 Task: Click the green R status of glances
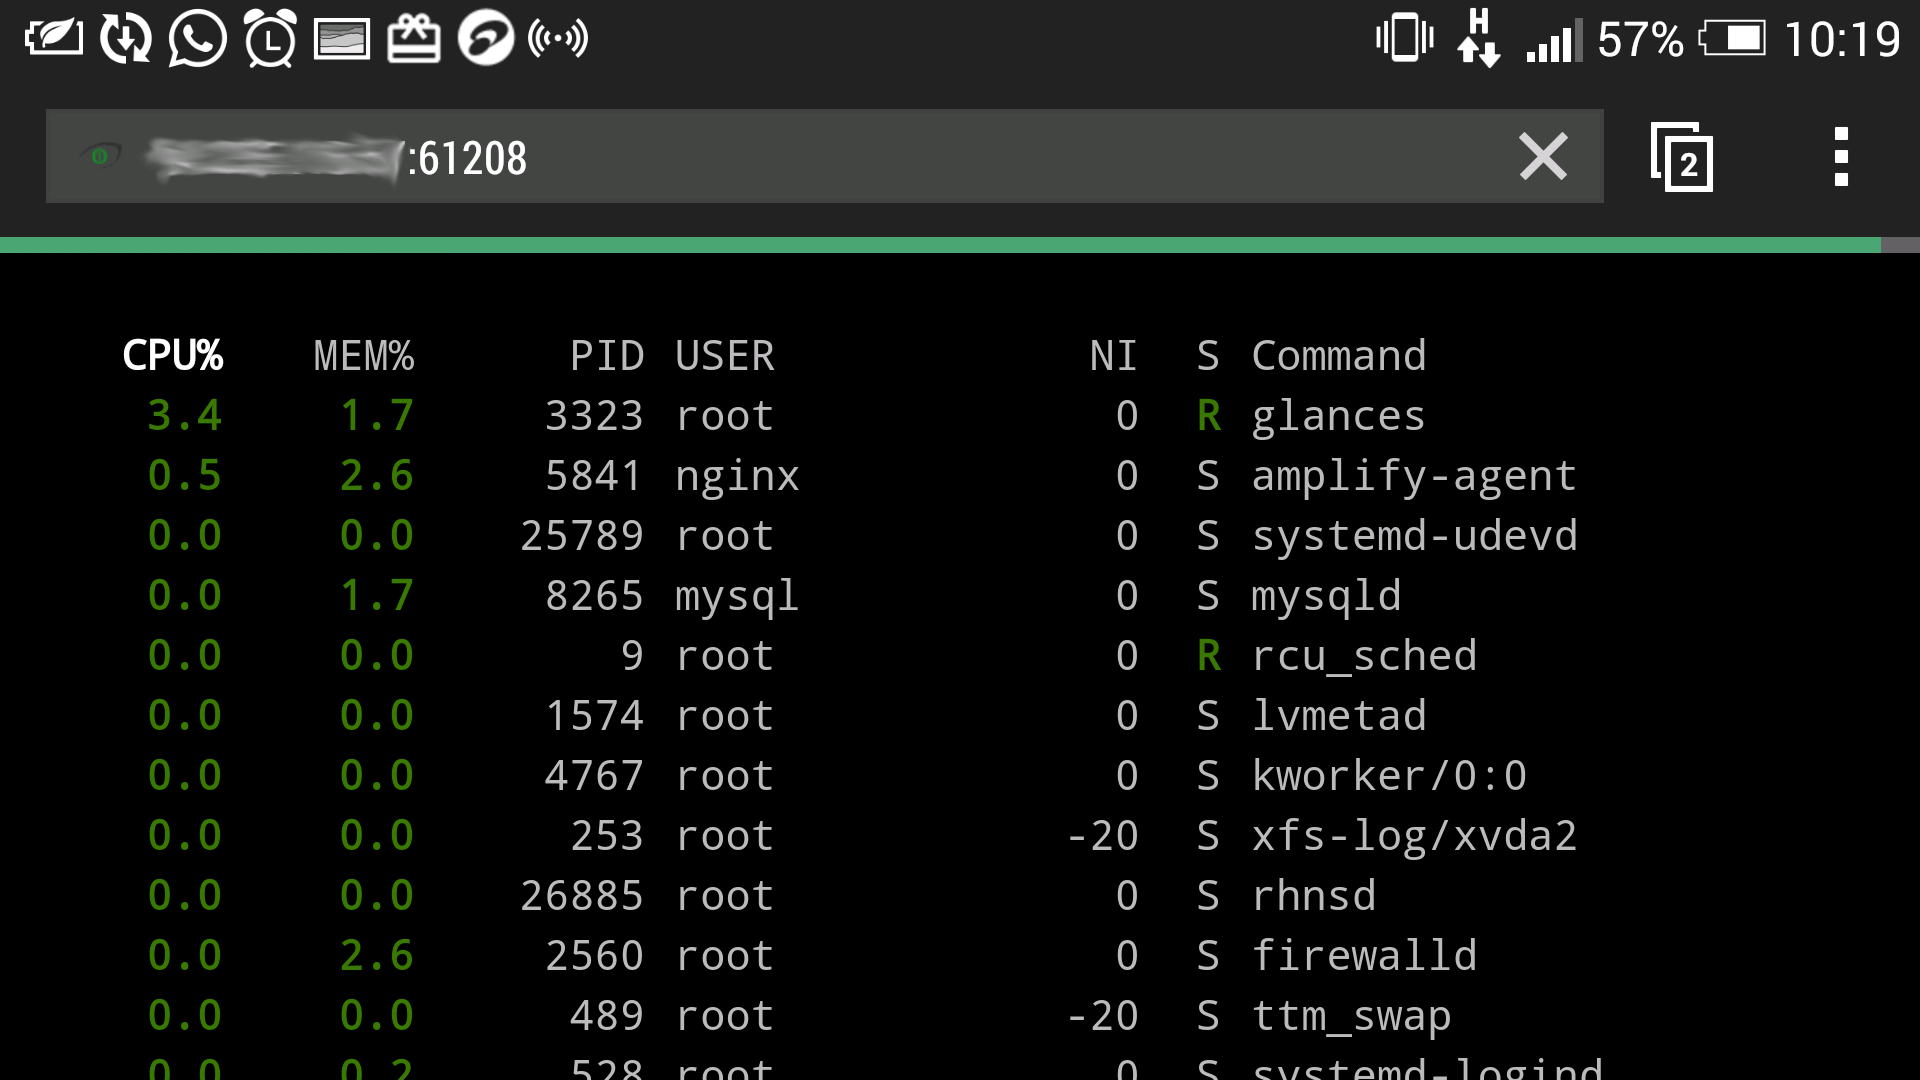click(1209, 416)
